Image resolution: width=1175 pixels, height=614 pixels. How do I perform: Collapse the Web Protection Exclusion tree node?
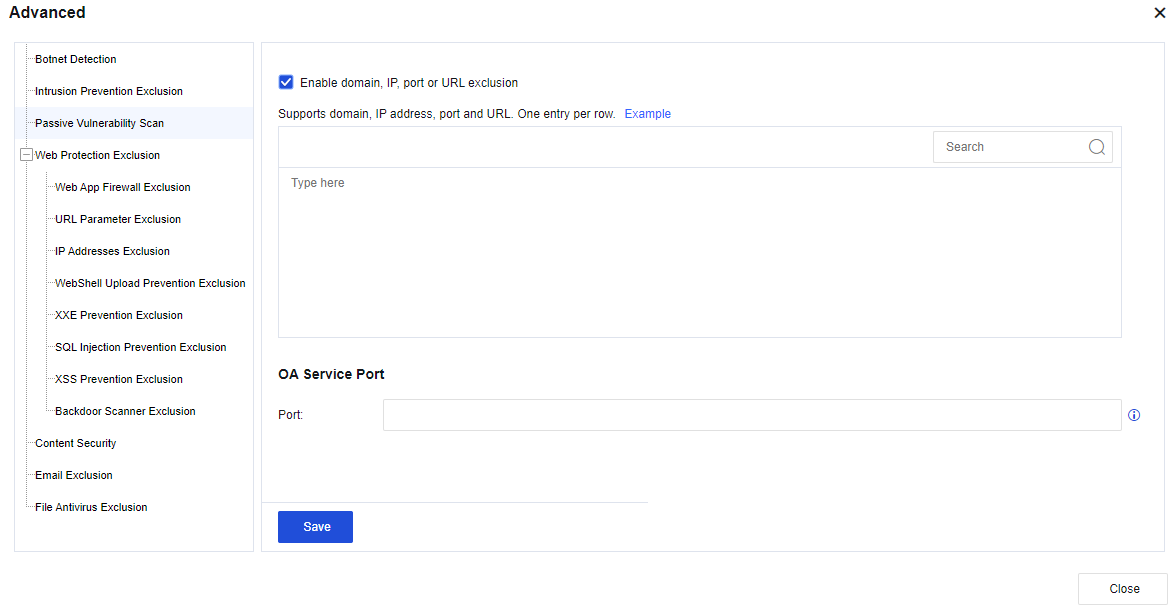(27, 155)
